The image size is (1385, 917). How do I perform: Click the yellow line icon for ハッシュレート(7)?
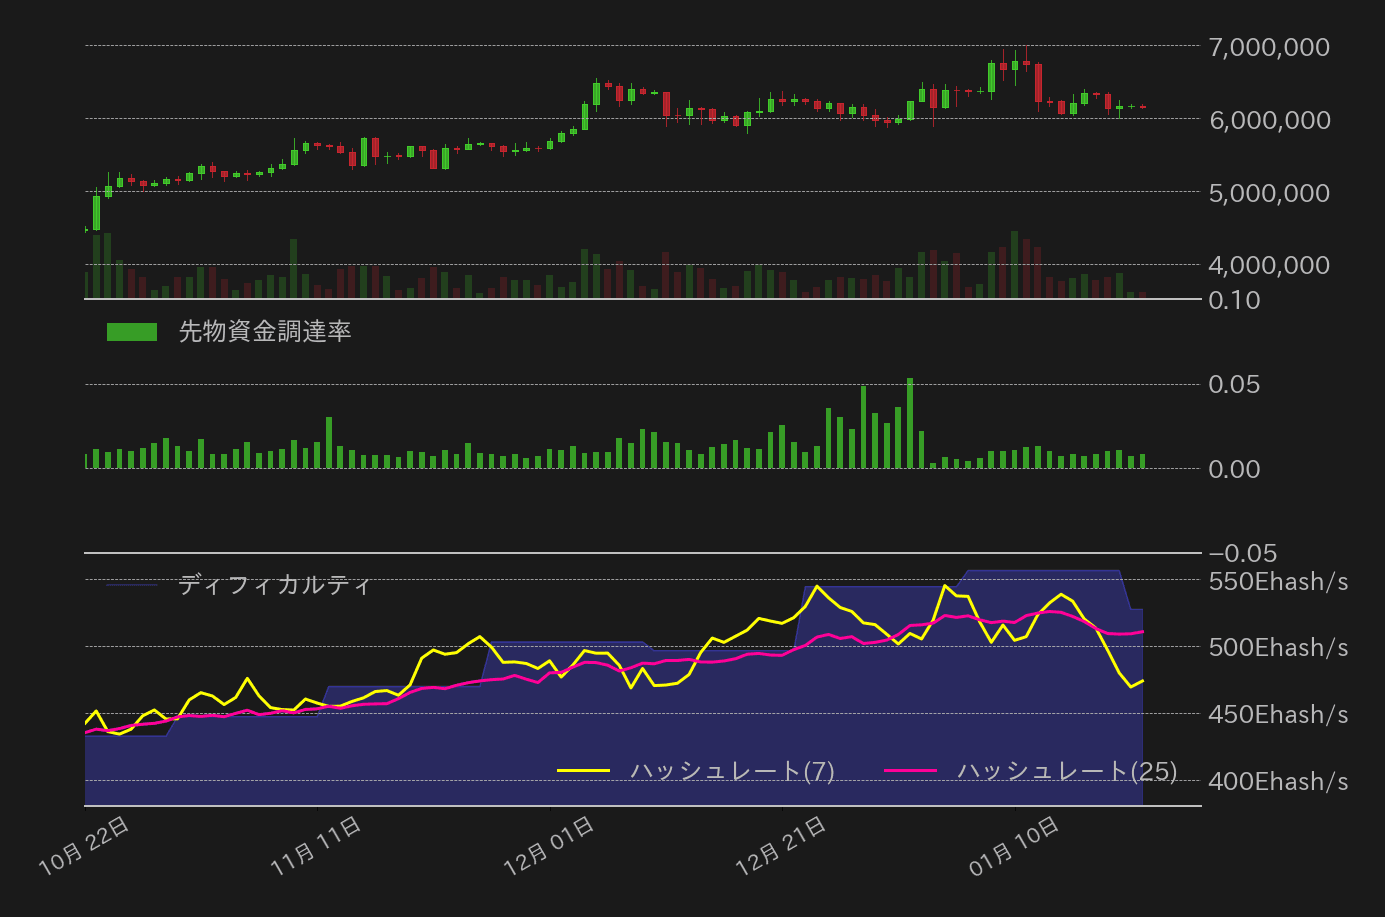click(x=585, y=771)
